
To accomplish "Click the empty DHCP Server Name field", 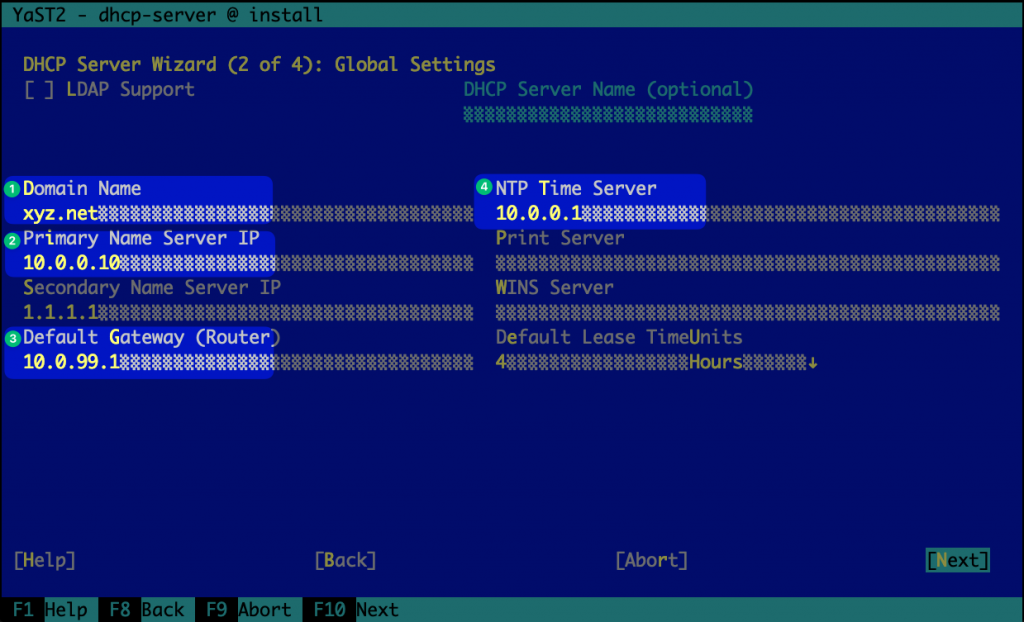I will coord(608,115).
